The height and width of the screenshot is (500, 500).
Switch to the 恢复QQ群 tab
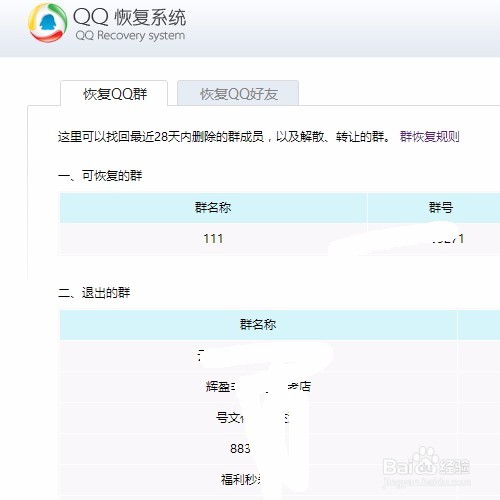click(x=114, y=94)
